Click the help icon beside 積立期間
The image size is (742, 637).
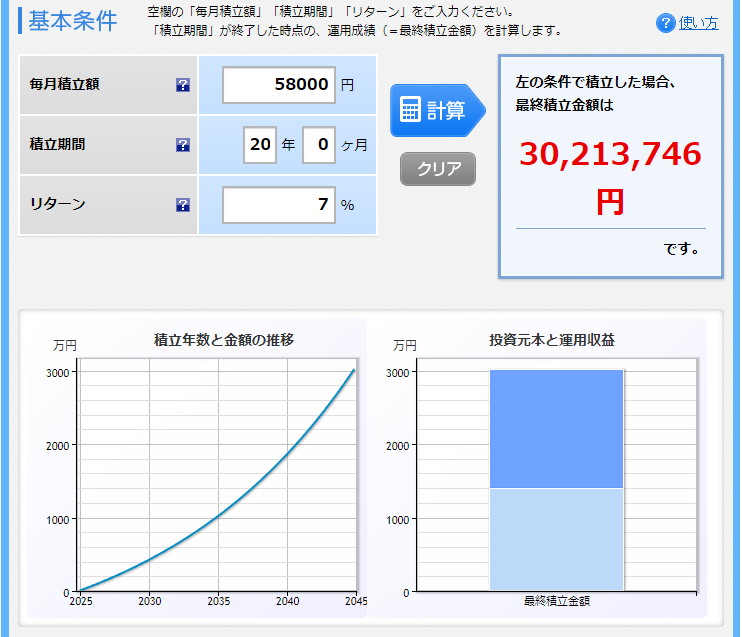click(x=183, y=145)
